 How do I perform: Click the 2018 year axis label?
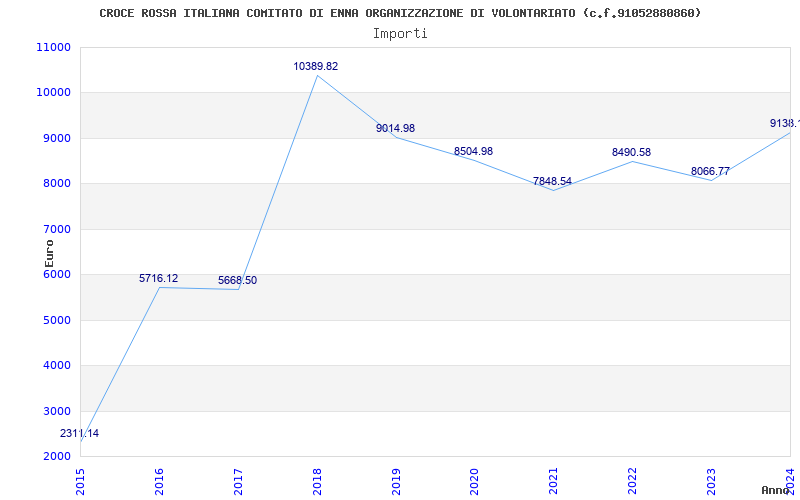point(317,481)
